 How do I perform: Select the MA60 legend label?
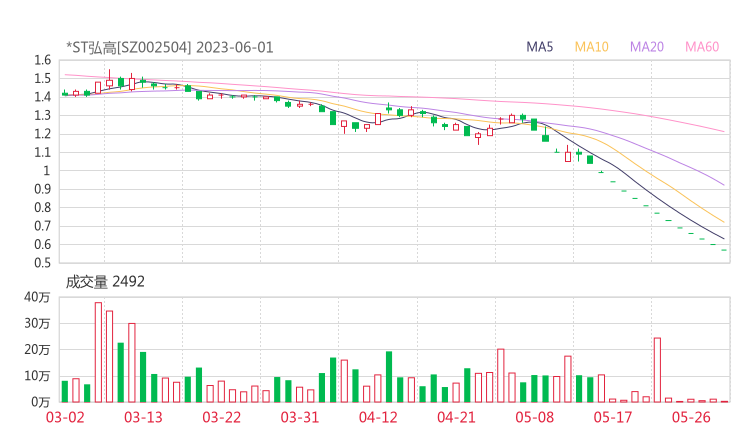click(702, 47)
